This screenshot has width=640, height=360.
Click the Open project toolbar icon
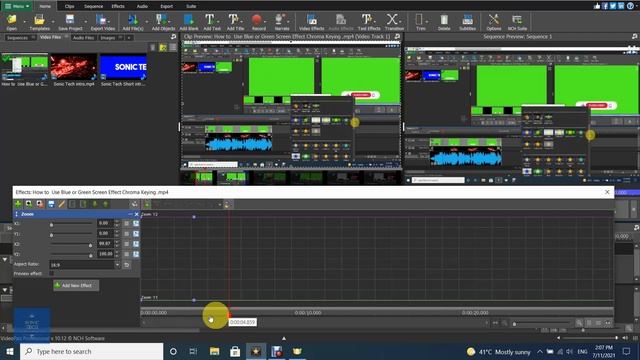[12, 20]
